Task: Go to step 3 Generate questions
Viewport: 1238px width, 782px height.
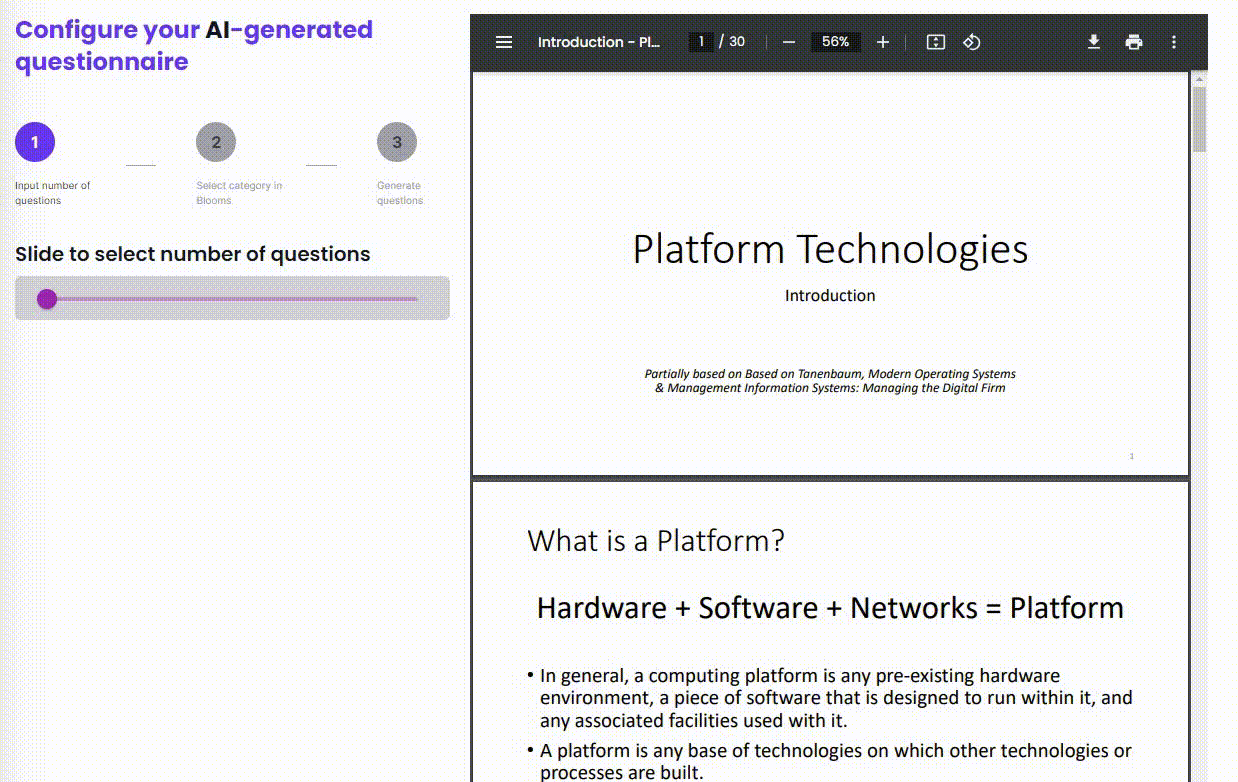Action: 396,142
